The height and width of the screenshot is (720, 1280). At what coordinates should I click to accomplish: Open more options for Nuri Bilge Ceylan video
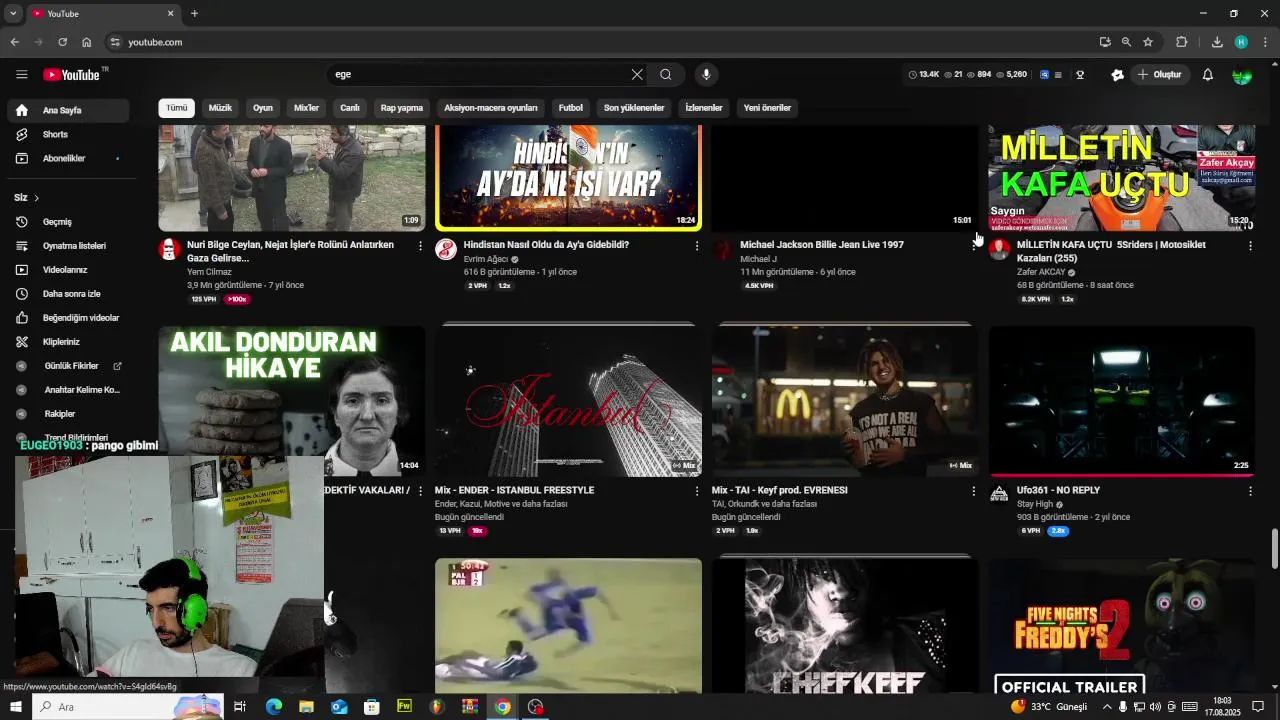point(420,246)
